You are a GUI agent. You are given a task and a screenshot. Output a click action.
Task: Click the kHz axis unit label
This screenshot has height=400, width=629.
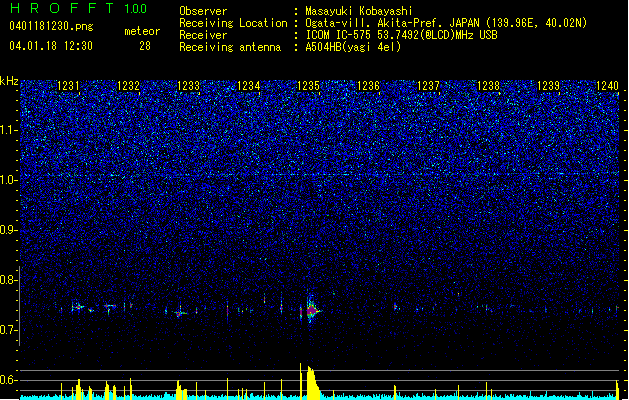tap(9, 81)
